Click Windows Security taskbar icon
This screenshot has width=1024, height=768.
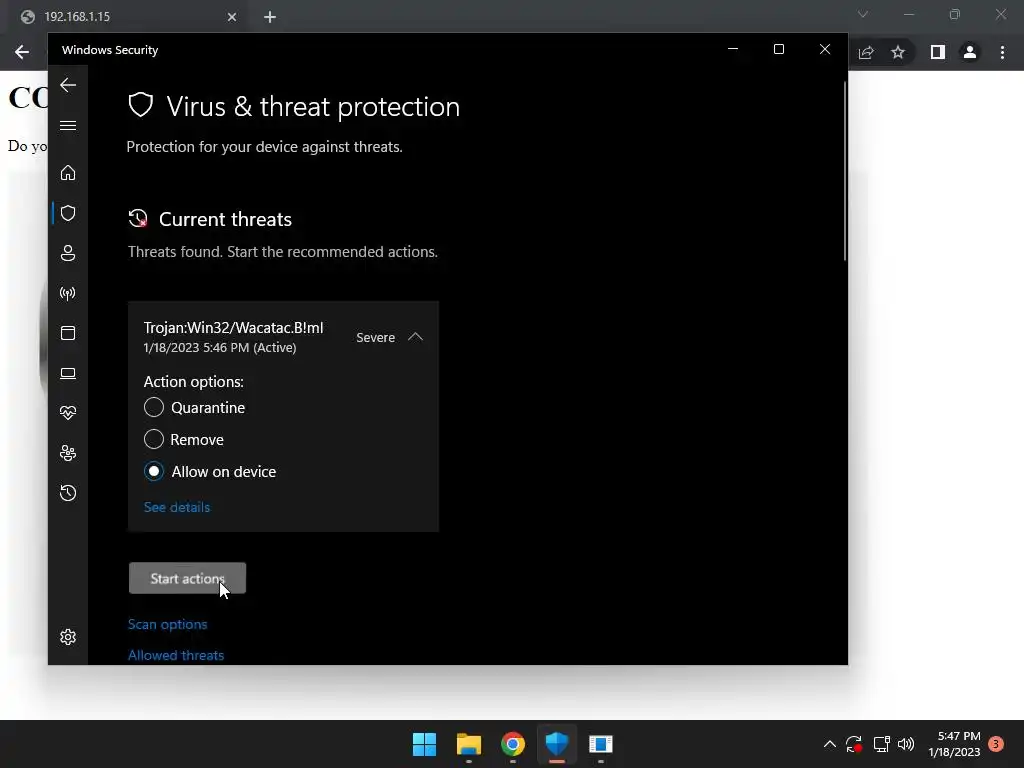coord(557,744)
